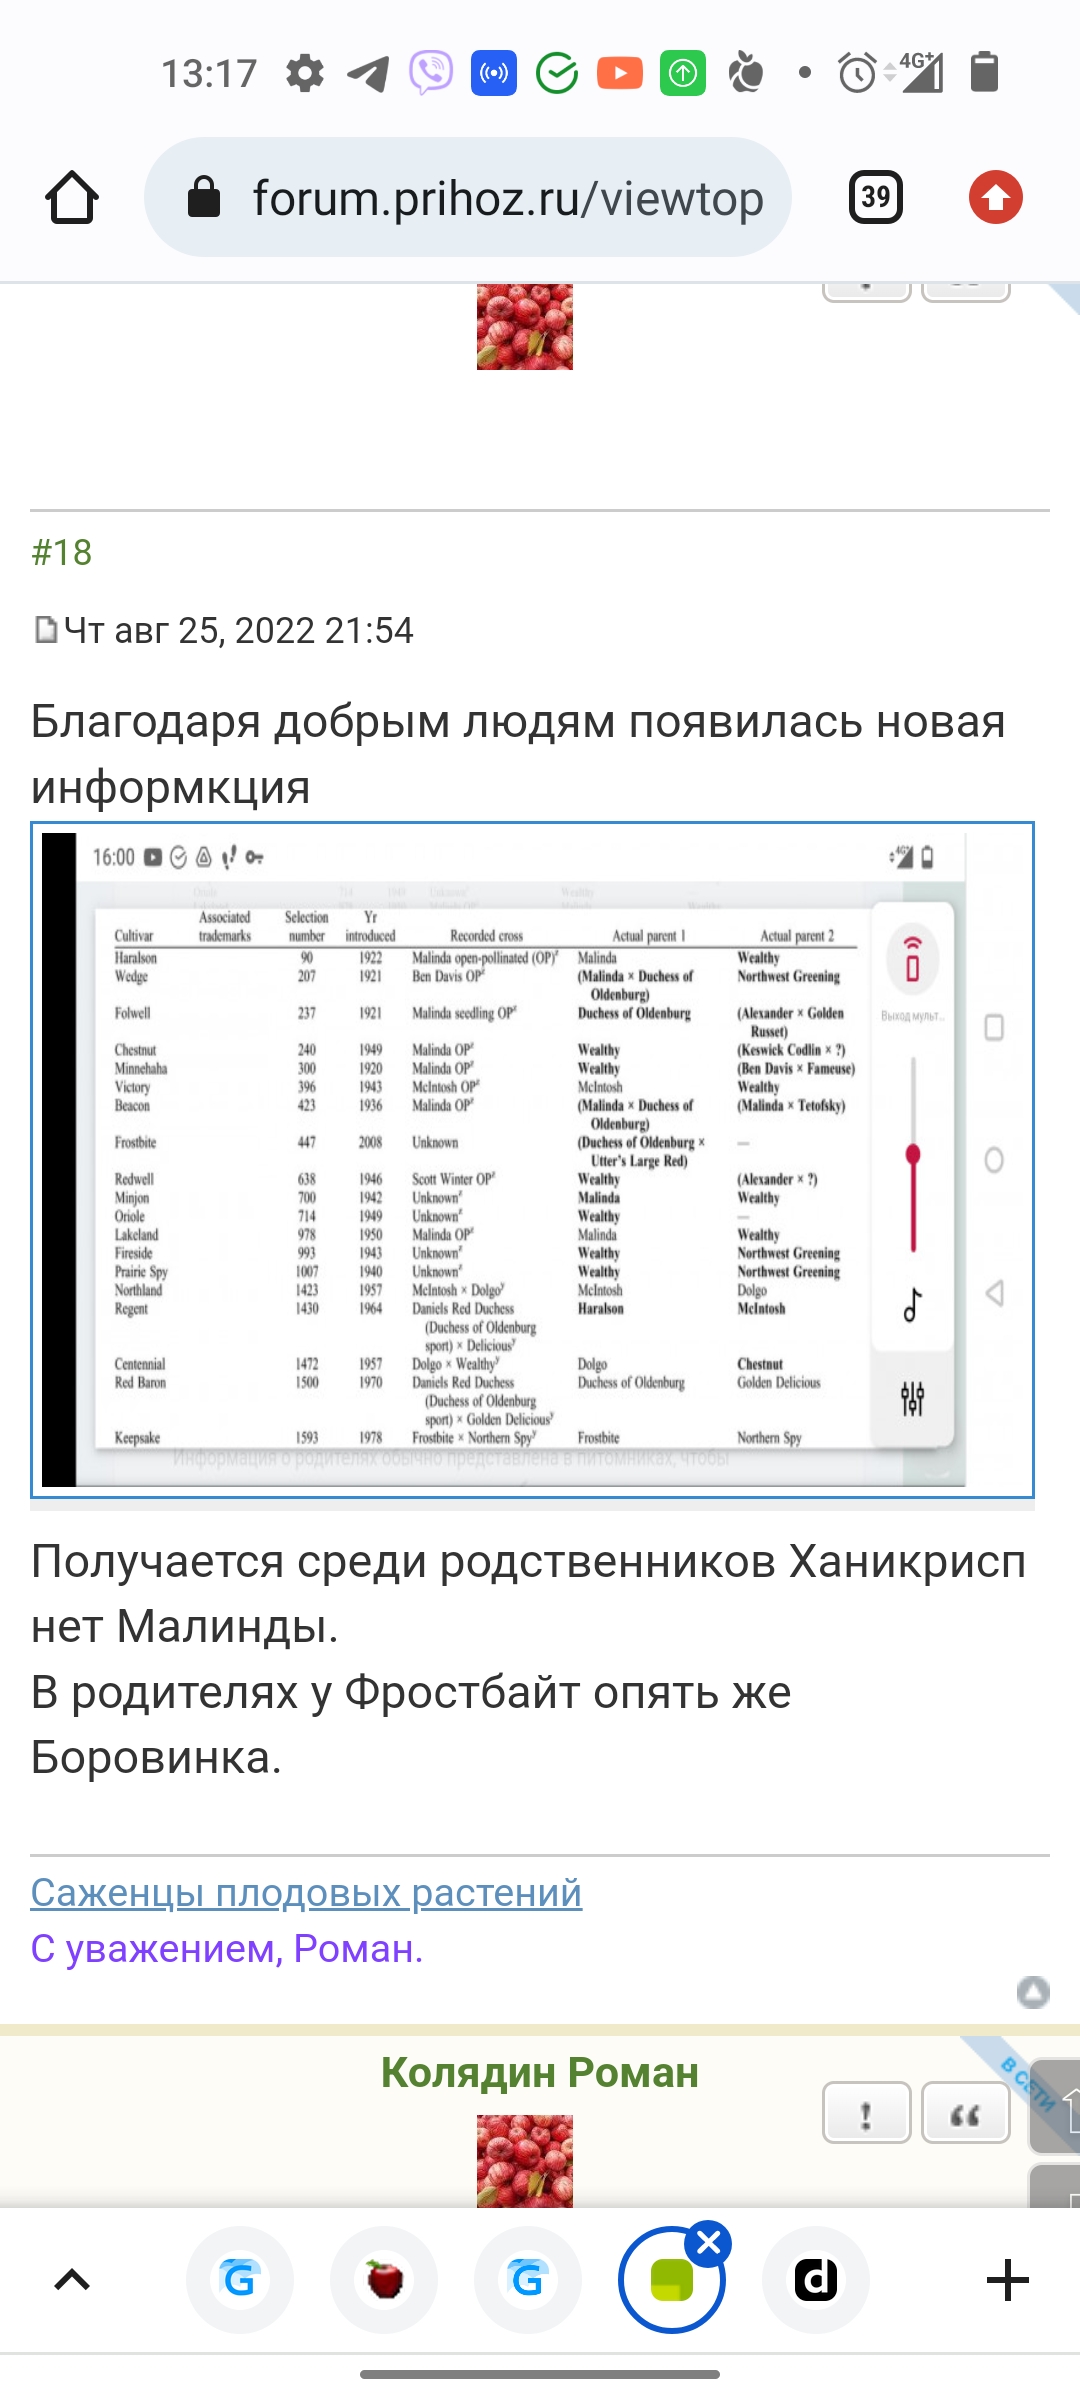
Task: Switch to the red apple tab
Action: tap(384, 2280)
